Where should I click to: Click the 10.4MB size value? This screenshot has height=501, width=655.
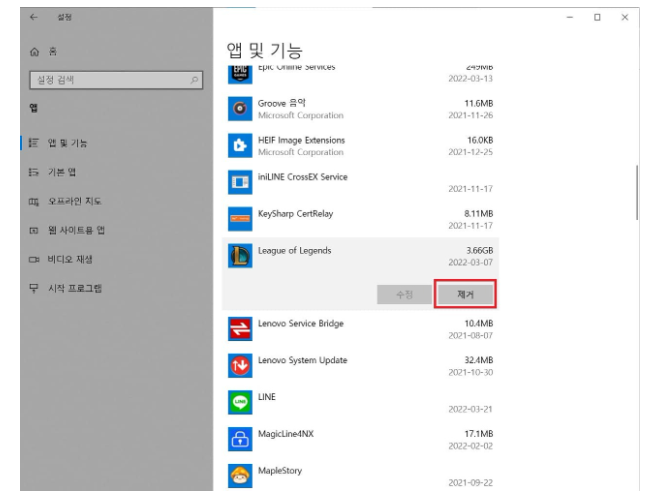(x=479, y=323)
